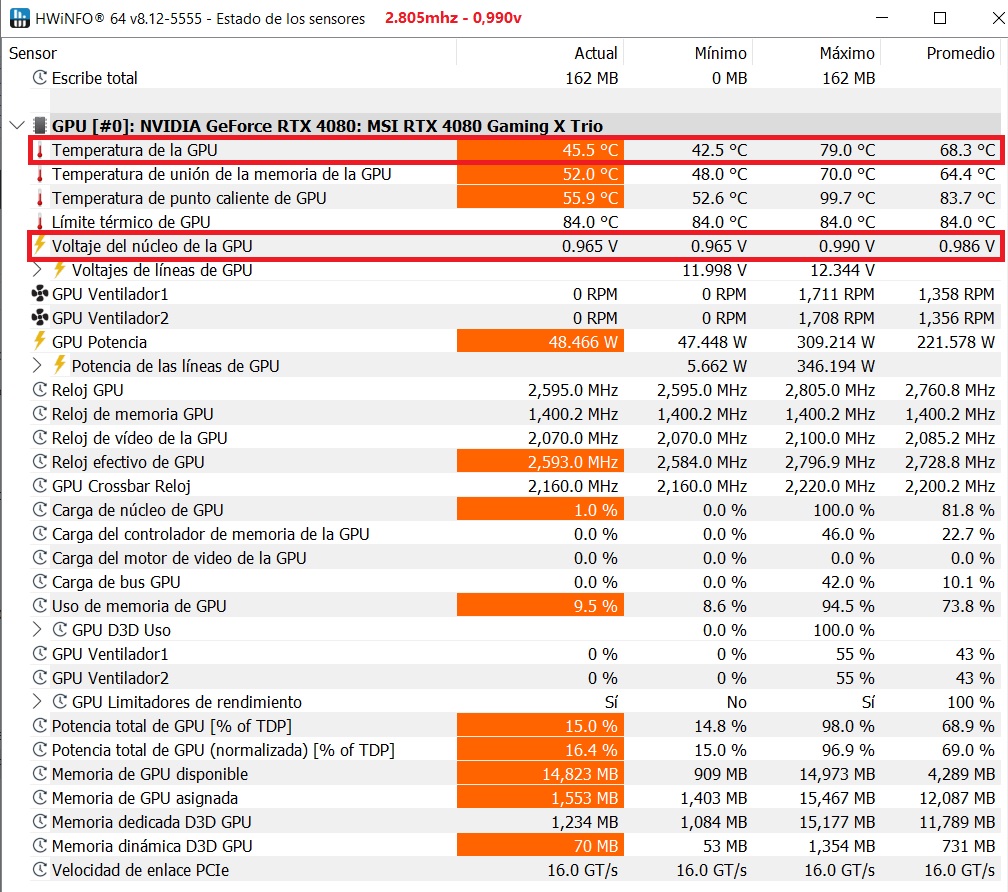Image resolution: width=1008 pixels, height=892 pixels.
Task: Click clock icon beside Memoria dinámica D3D GPU
Action: point(40,846)
